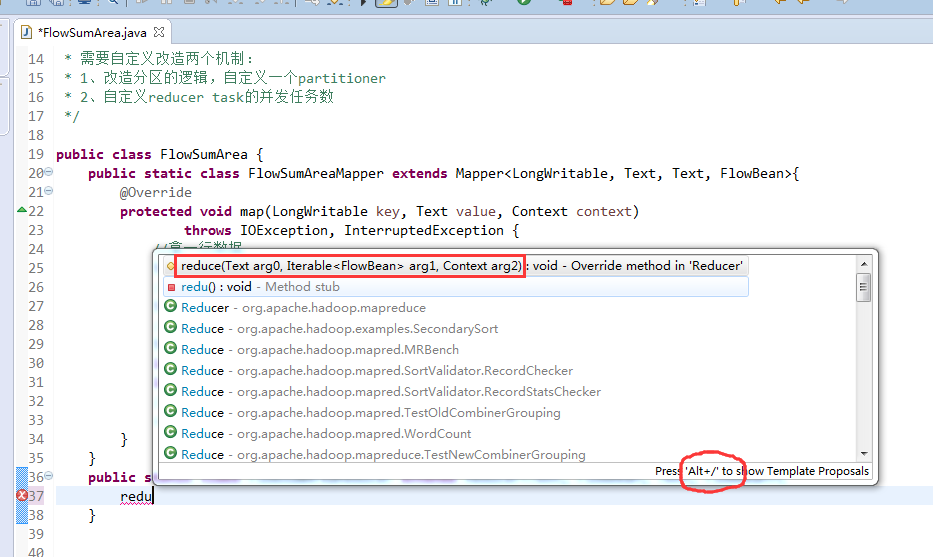Image resolution: width=933 pixels, height=557 pixels.
Task: Select the reduce(Text arg0...) override proposal
Action: tap(456, 265)
